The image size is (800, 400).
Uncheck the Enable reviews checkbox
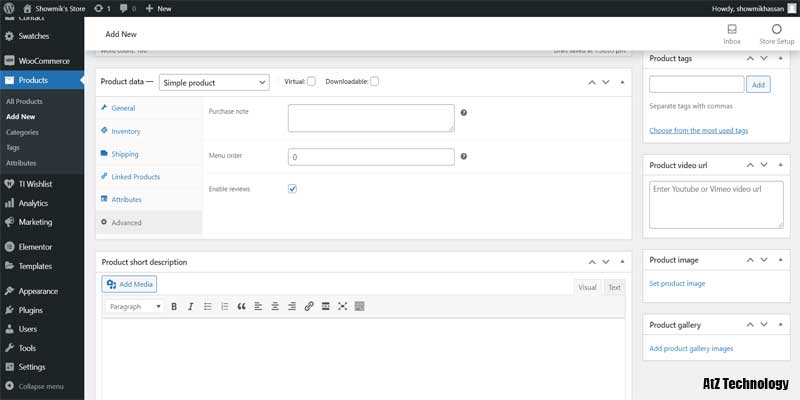click(x=292, y=188)
